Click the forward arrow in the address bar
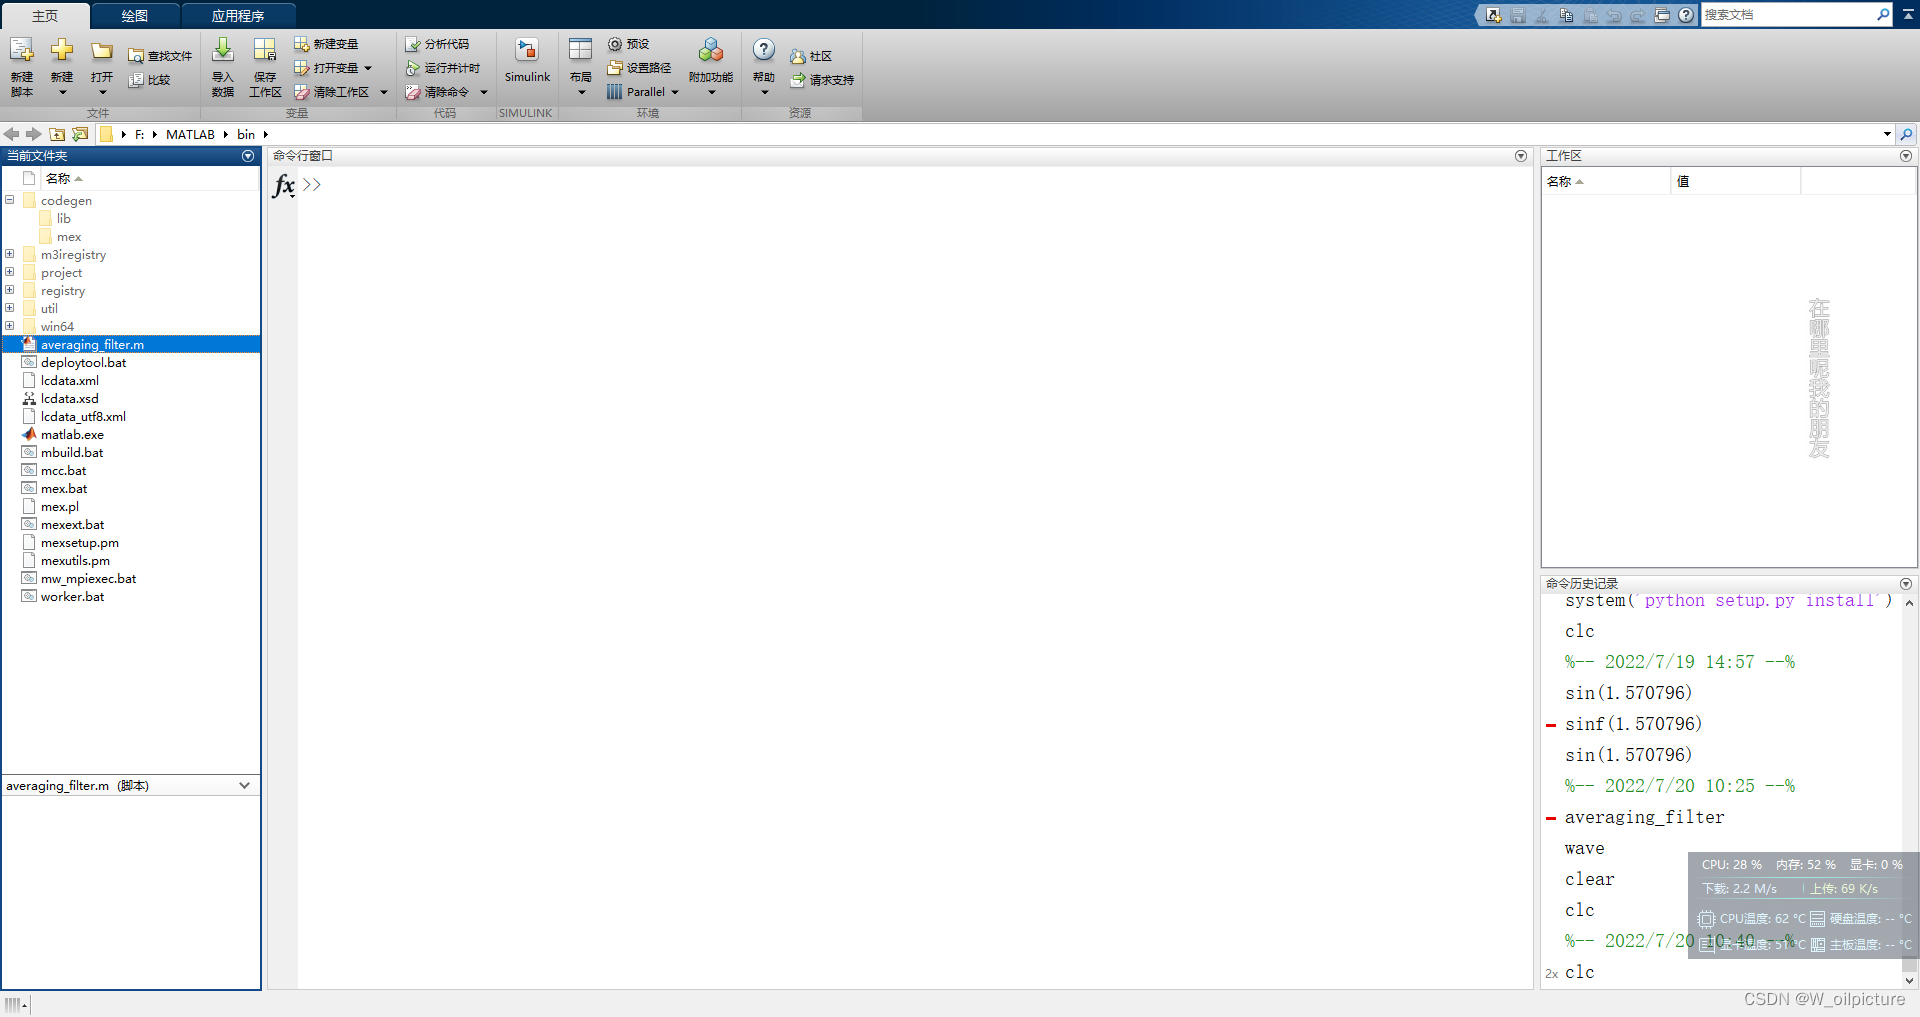Viewport: 1920px width, 1017px height. [34, 134]
